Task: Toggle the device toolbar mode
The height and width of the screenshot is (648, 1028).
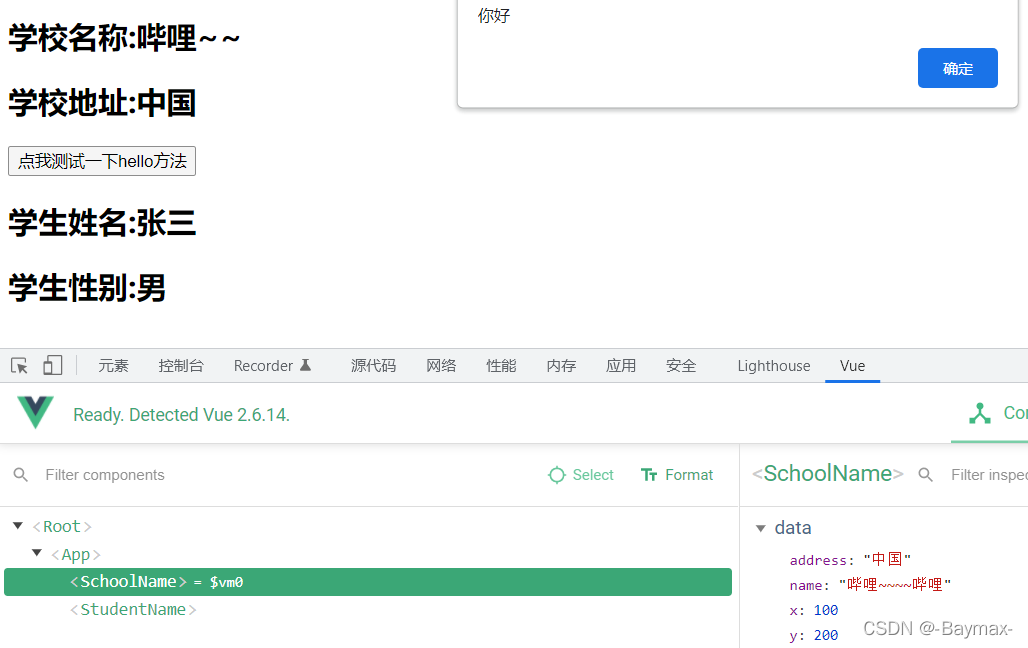Action: 52,365
